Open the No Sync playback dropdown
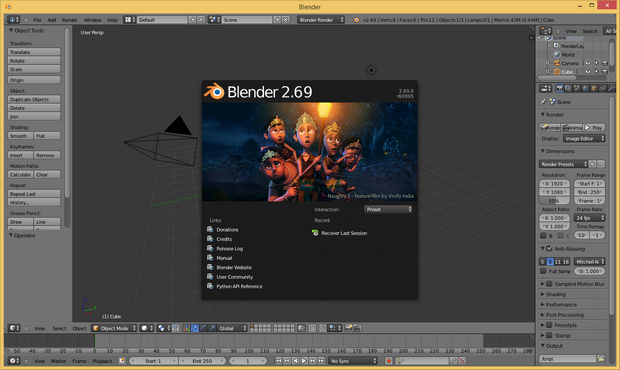The image size is (620, 370). click(x=353, y=361)
